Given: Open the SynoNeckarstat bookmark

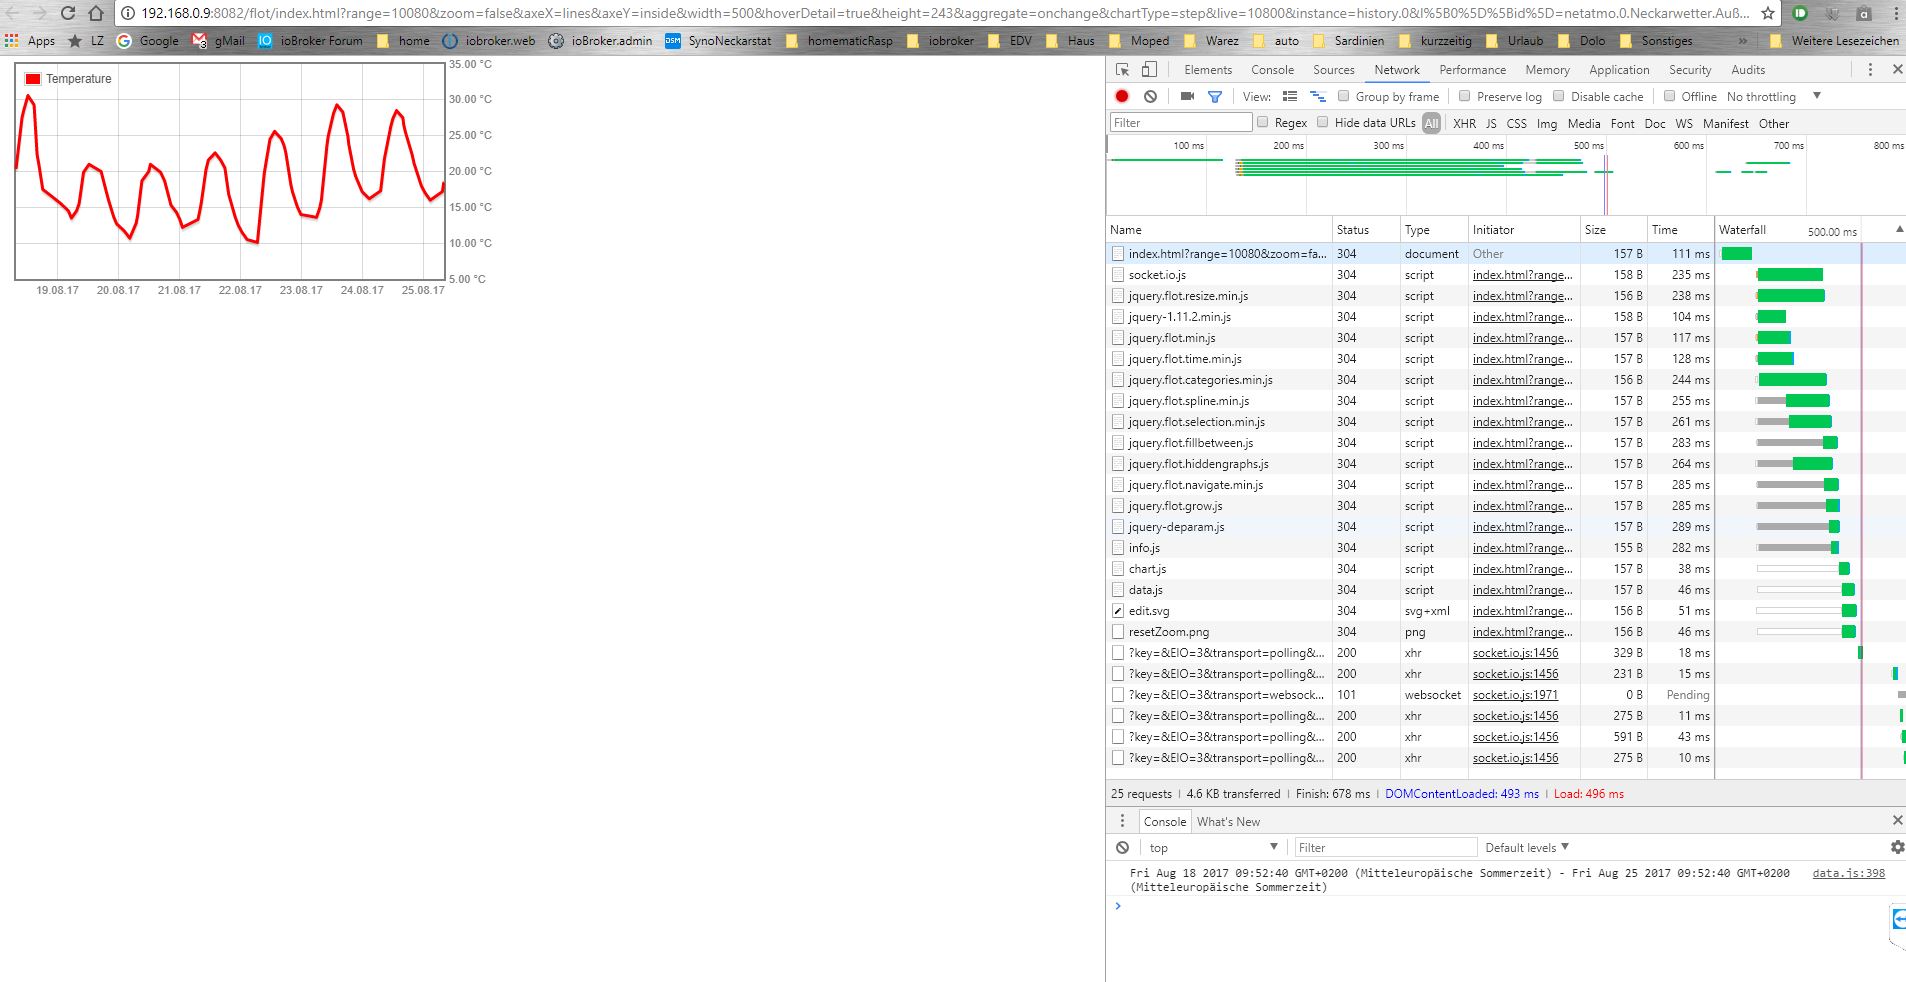Looking at the screenshot, I should click(719, 41).
